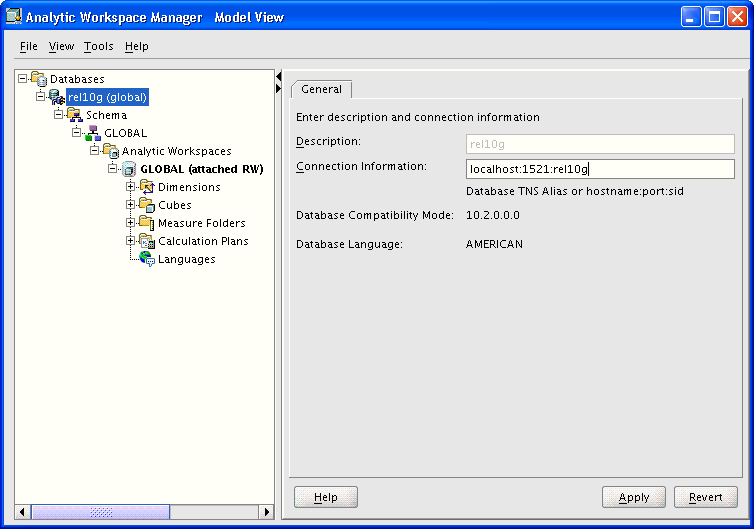Click the Analytic Workspaces folder icon

coord(111,151)
